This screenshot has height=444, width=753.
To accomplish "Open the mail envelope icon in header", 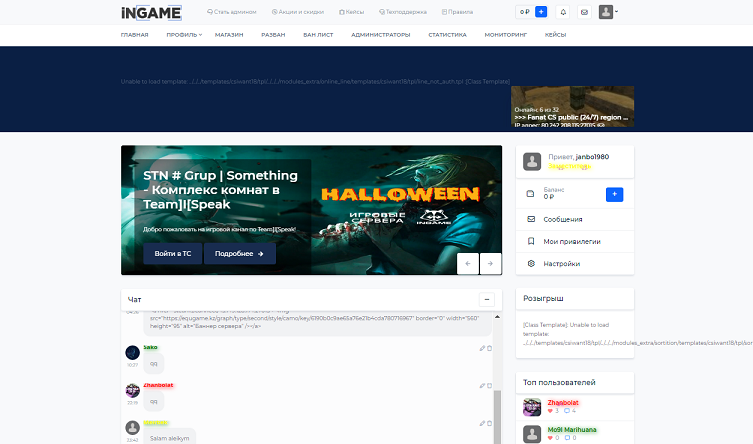I will (x=584, y=12).
